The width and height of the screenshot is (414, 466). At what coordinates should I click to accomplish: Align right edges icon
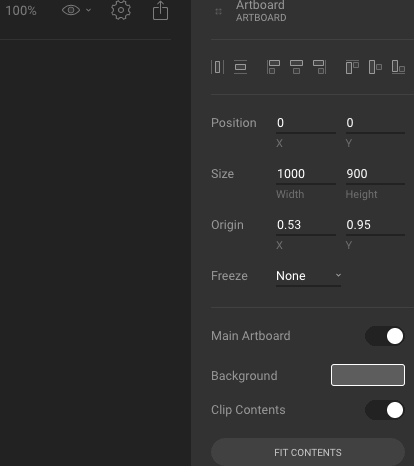319,67
